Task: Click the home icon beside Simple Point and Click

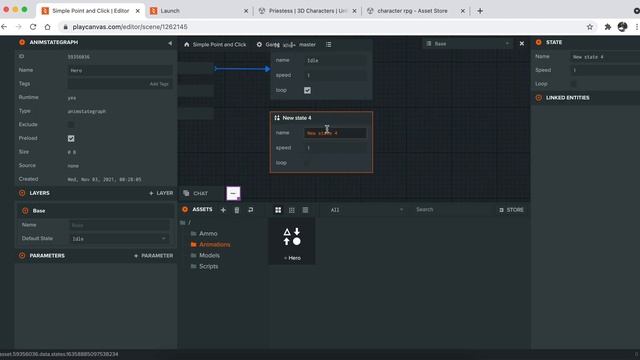Action: (x=187, y=44)
